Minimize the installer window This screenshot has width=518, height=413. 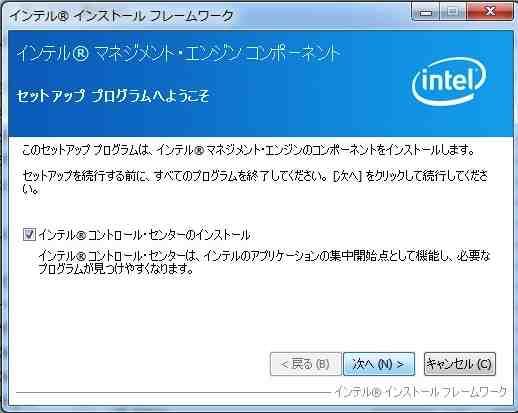pyautogui.click(x=426, y=12)
